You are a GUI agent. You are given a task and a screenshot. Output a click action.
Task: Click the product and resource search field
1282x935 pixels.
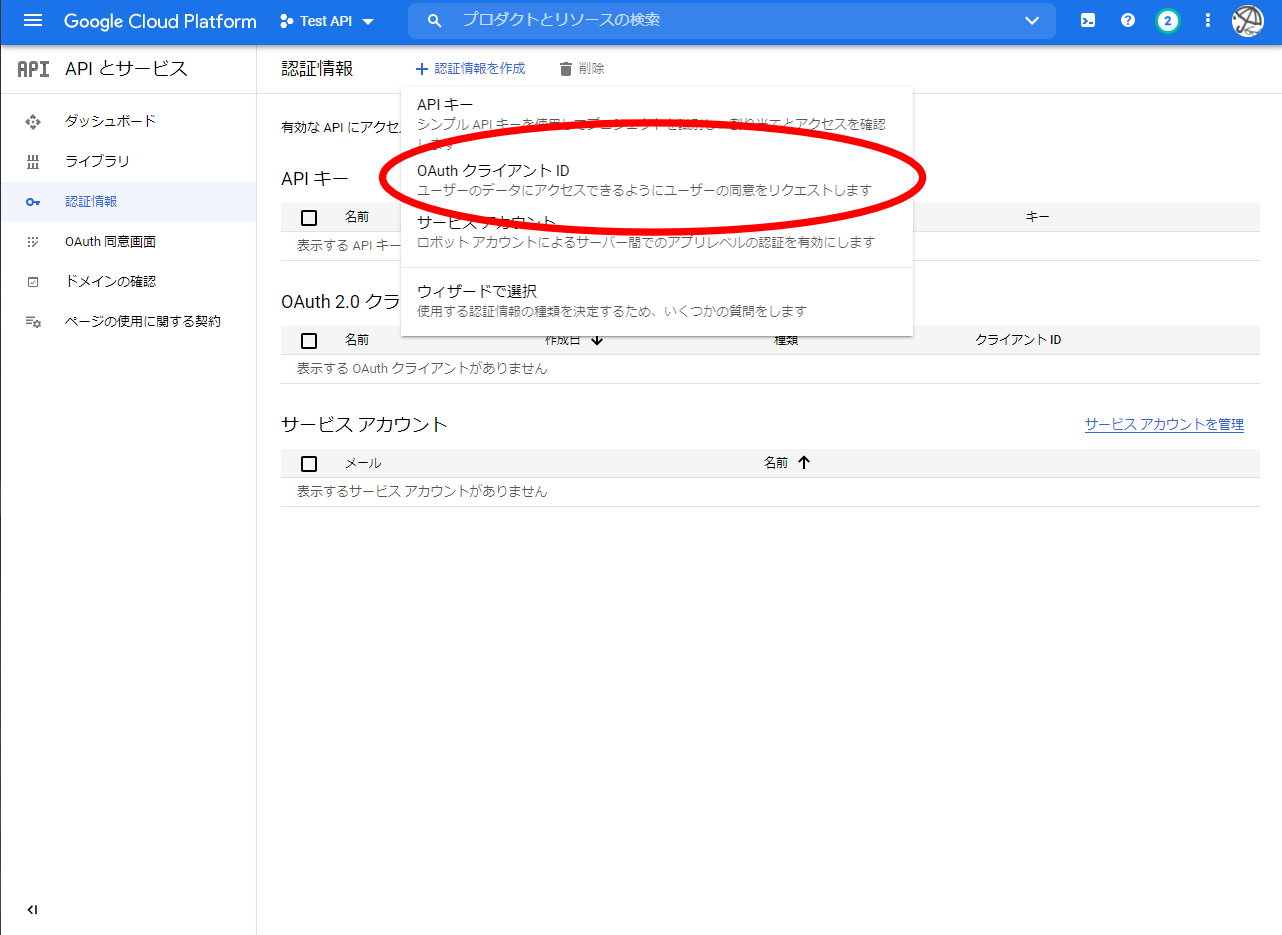(x=730, y=20)
